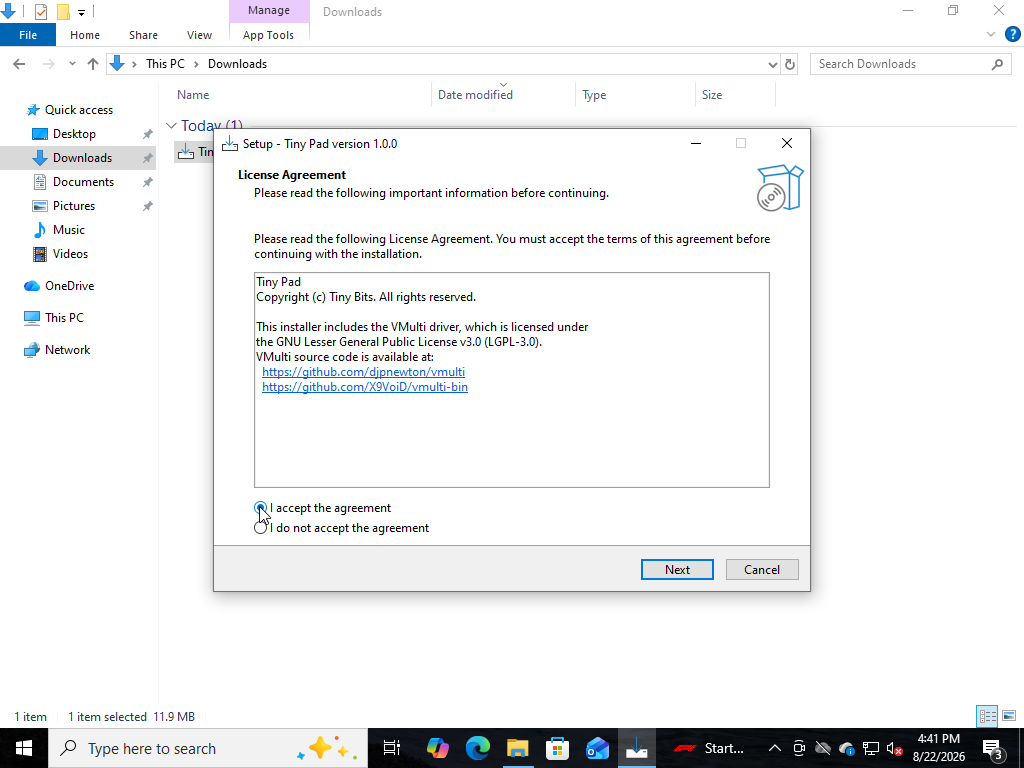Open the Windows Start menu
1024x768 pixels.
point(24,748)
